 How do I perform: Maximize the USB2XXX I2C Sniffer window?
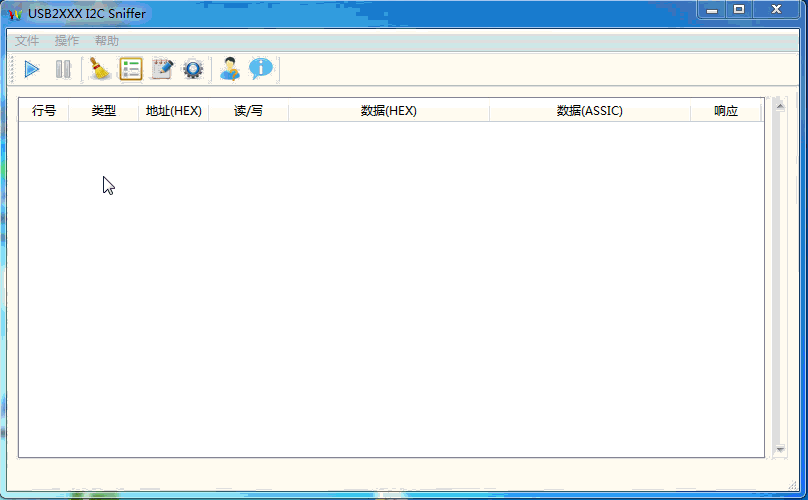pos(739,10)
